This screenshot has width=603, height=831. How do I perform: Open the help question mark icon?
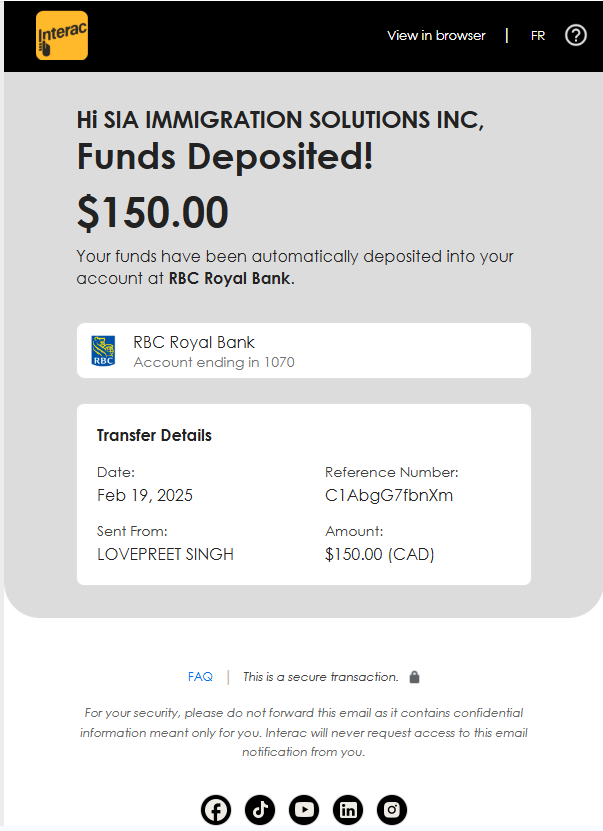click(x=575, y=36)
